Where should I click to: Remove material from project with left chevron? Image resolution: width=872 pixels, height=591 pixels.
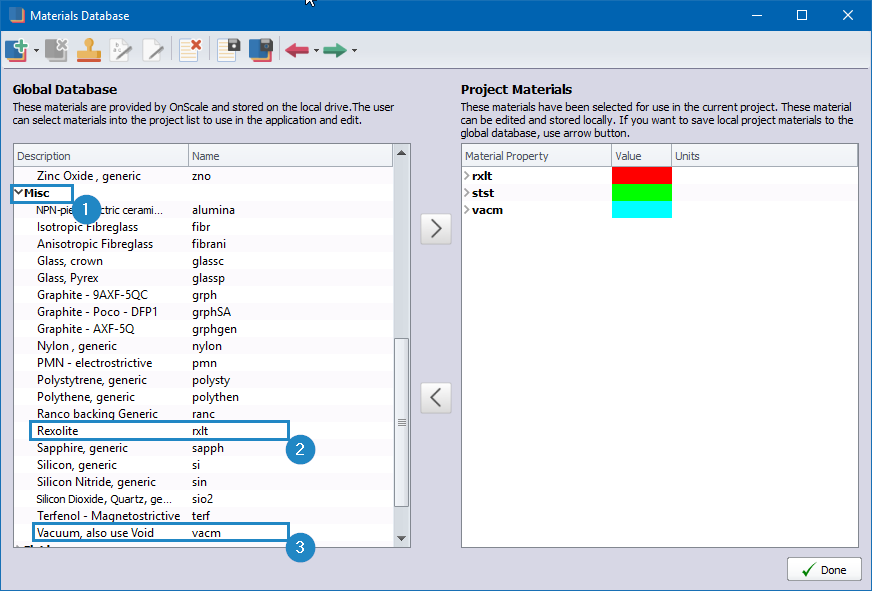436,398
